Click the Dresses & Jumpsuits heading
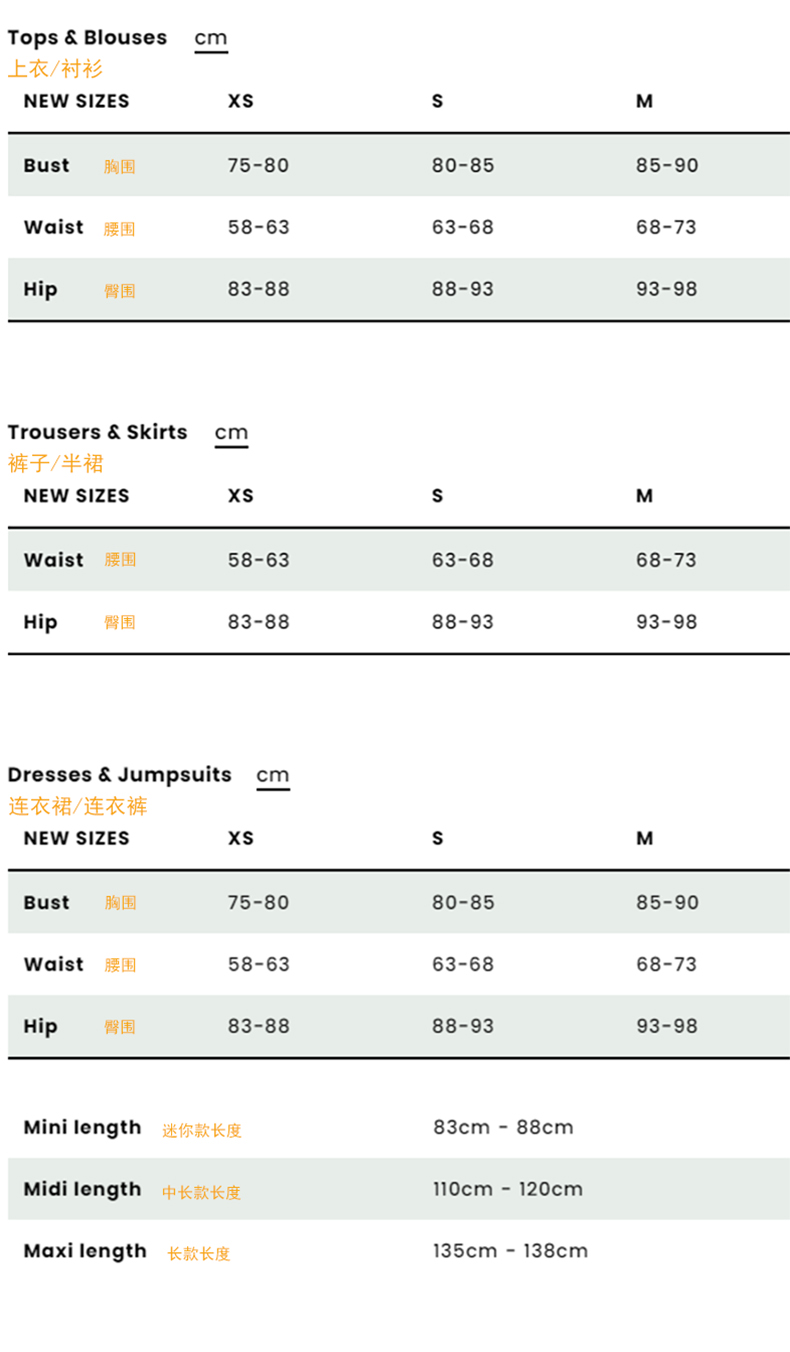Image resolution: width=790 pixels, height=1352 pixels. (119, 775)
